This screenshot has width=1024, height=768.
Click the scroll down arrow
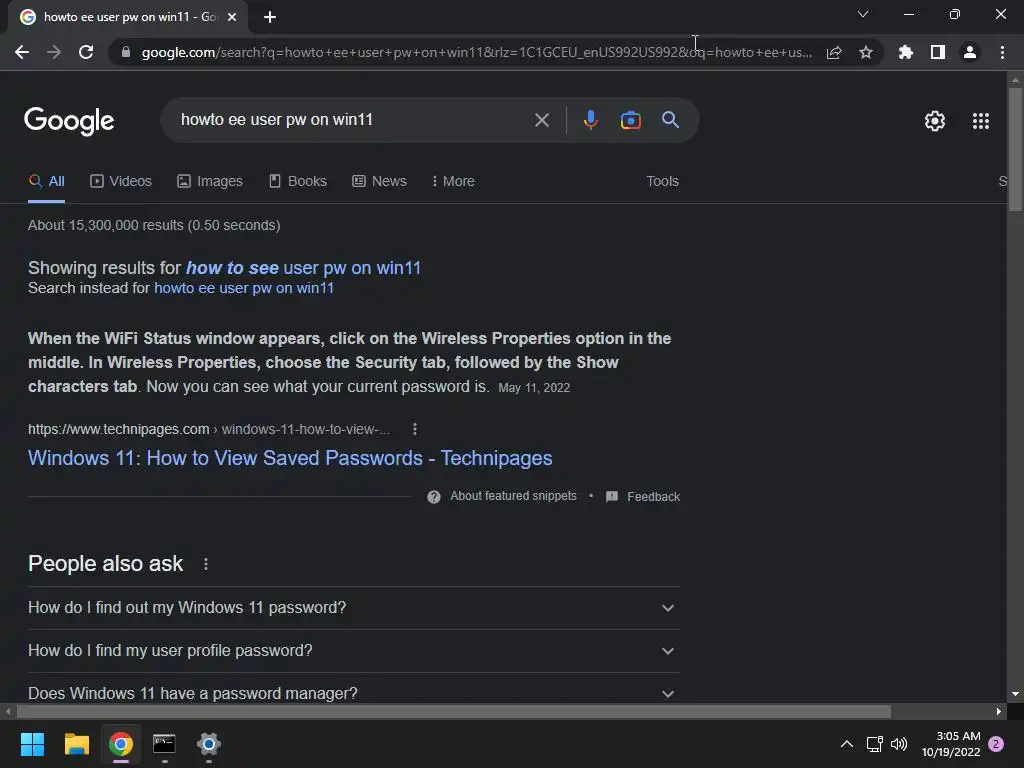pyautogui.click(x=1015, y=694)
